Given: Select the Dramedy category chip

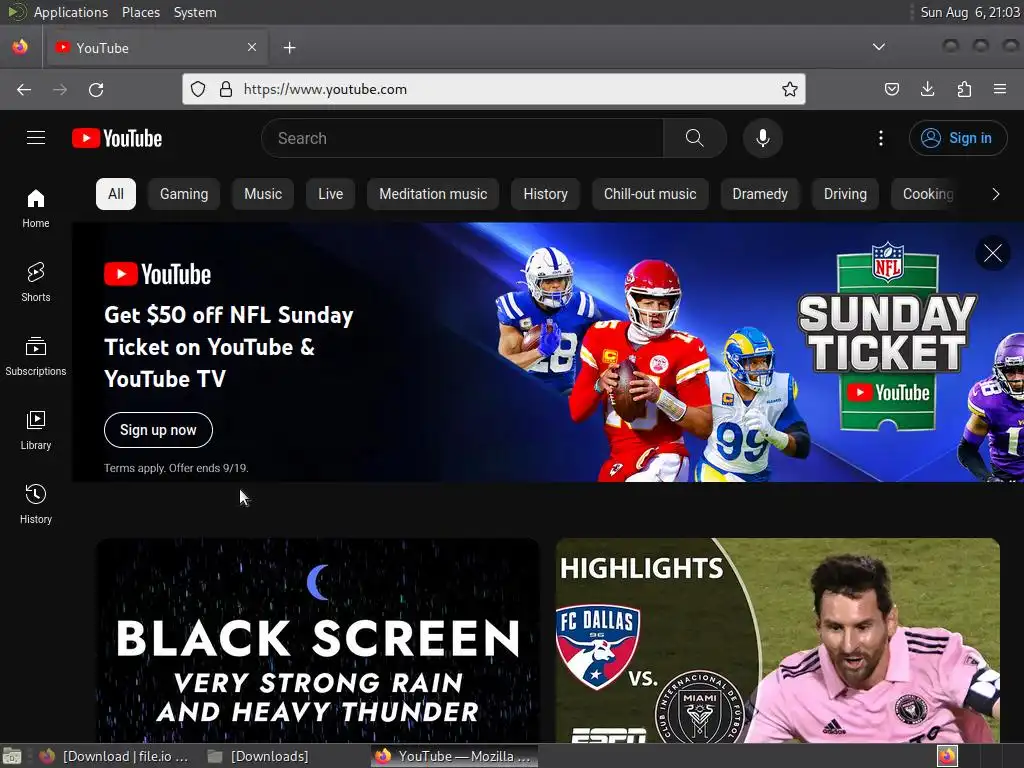Looking at the screenshot, I should (x=760, y=194).
